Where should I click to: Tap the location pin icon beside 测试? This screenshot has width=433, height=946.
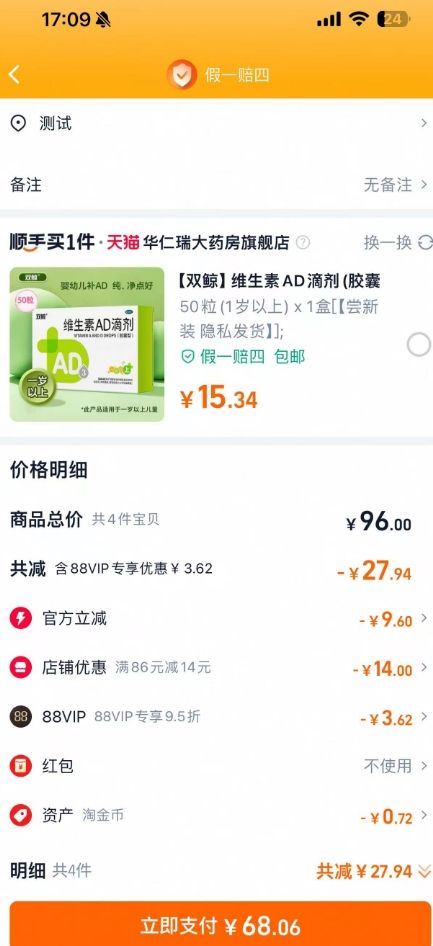[19, 124]
